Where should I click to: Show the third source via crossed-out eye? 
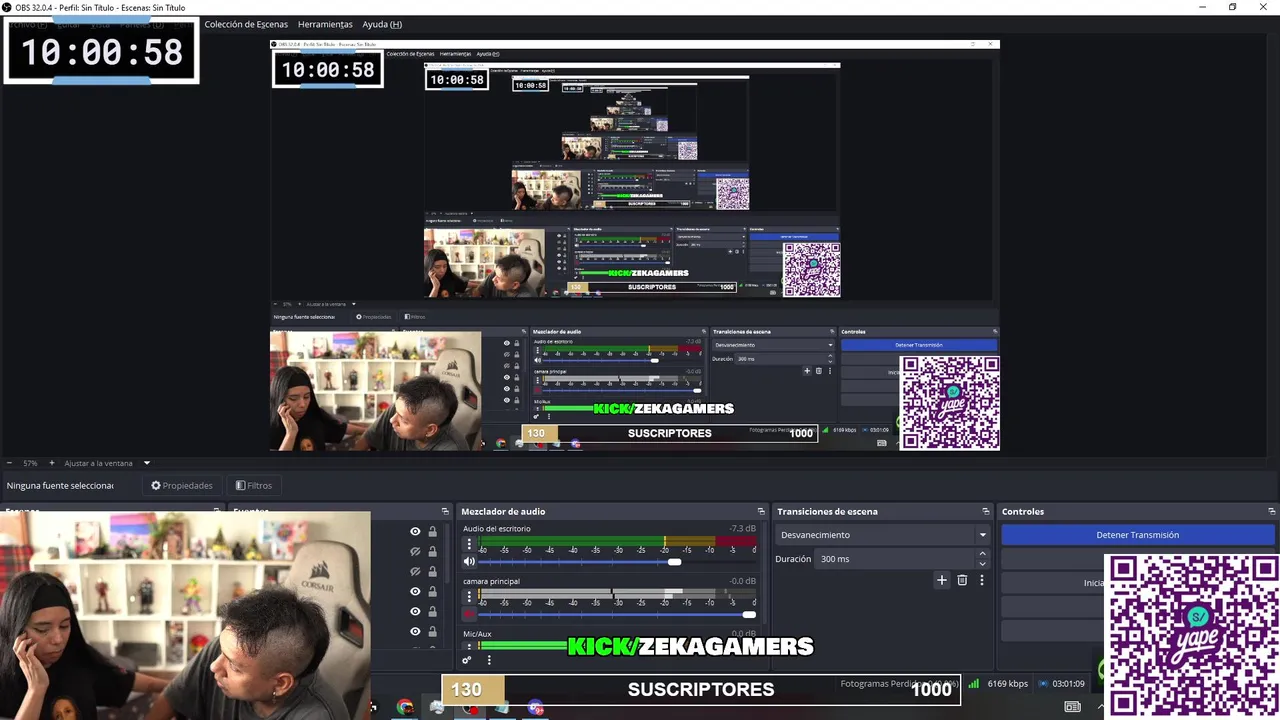tap(415, 572)
